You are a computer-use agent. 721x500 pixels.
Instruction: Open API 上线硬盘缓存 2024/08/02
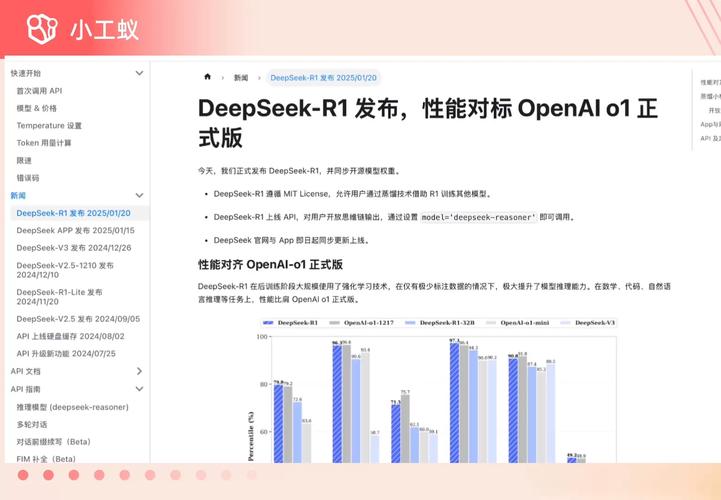(x=70, y=336)
